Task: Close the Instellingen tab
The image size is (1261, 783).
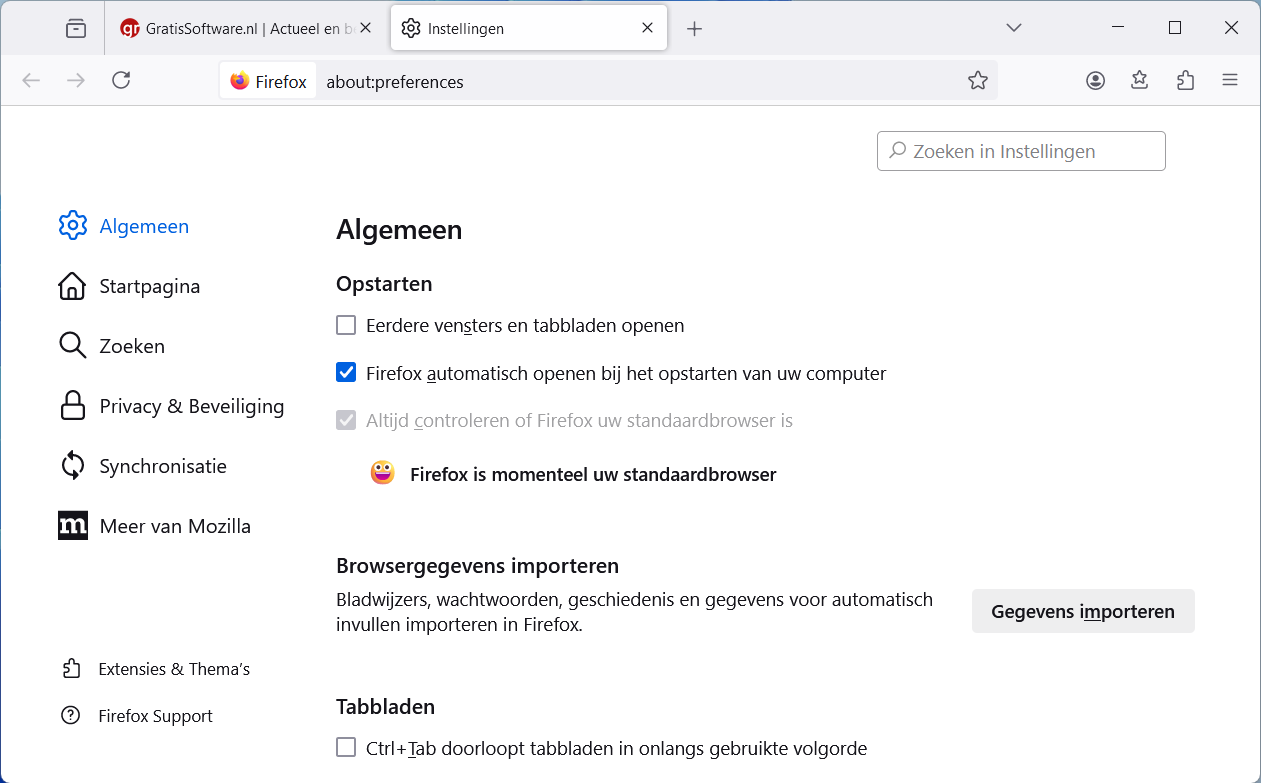Action: [648, 28]
